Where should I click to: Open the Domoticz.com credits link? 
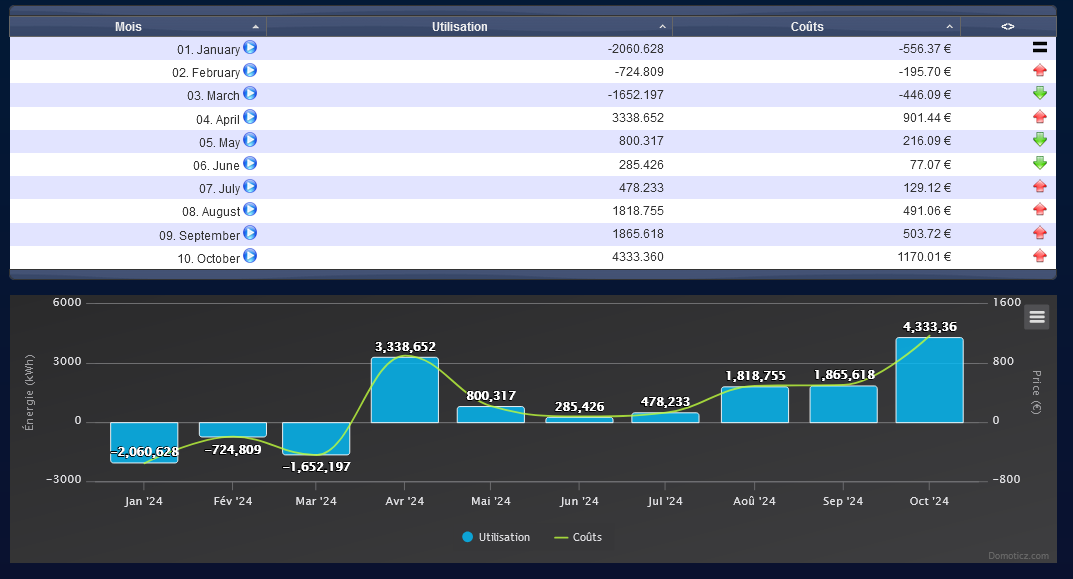coord(1018,556)
